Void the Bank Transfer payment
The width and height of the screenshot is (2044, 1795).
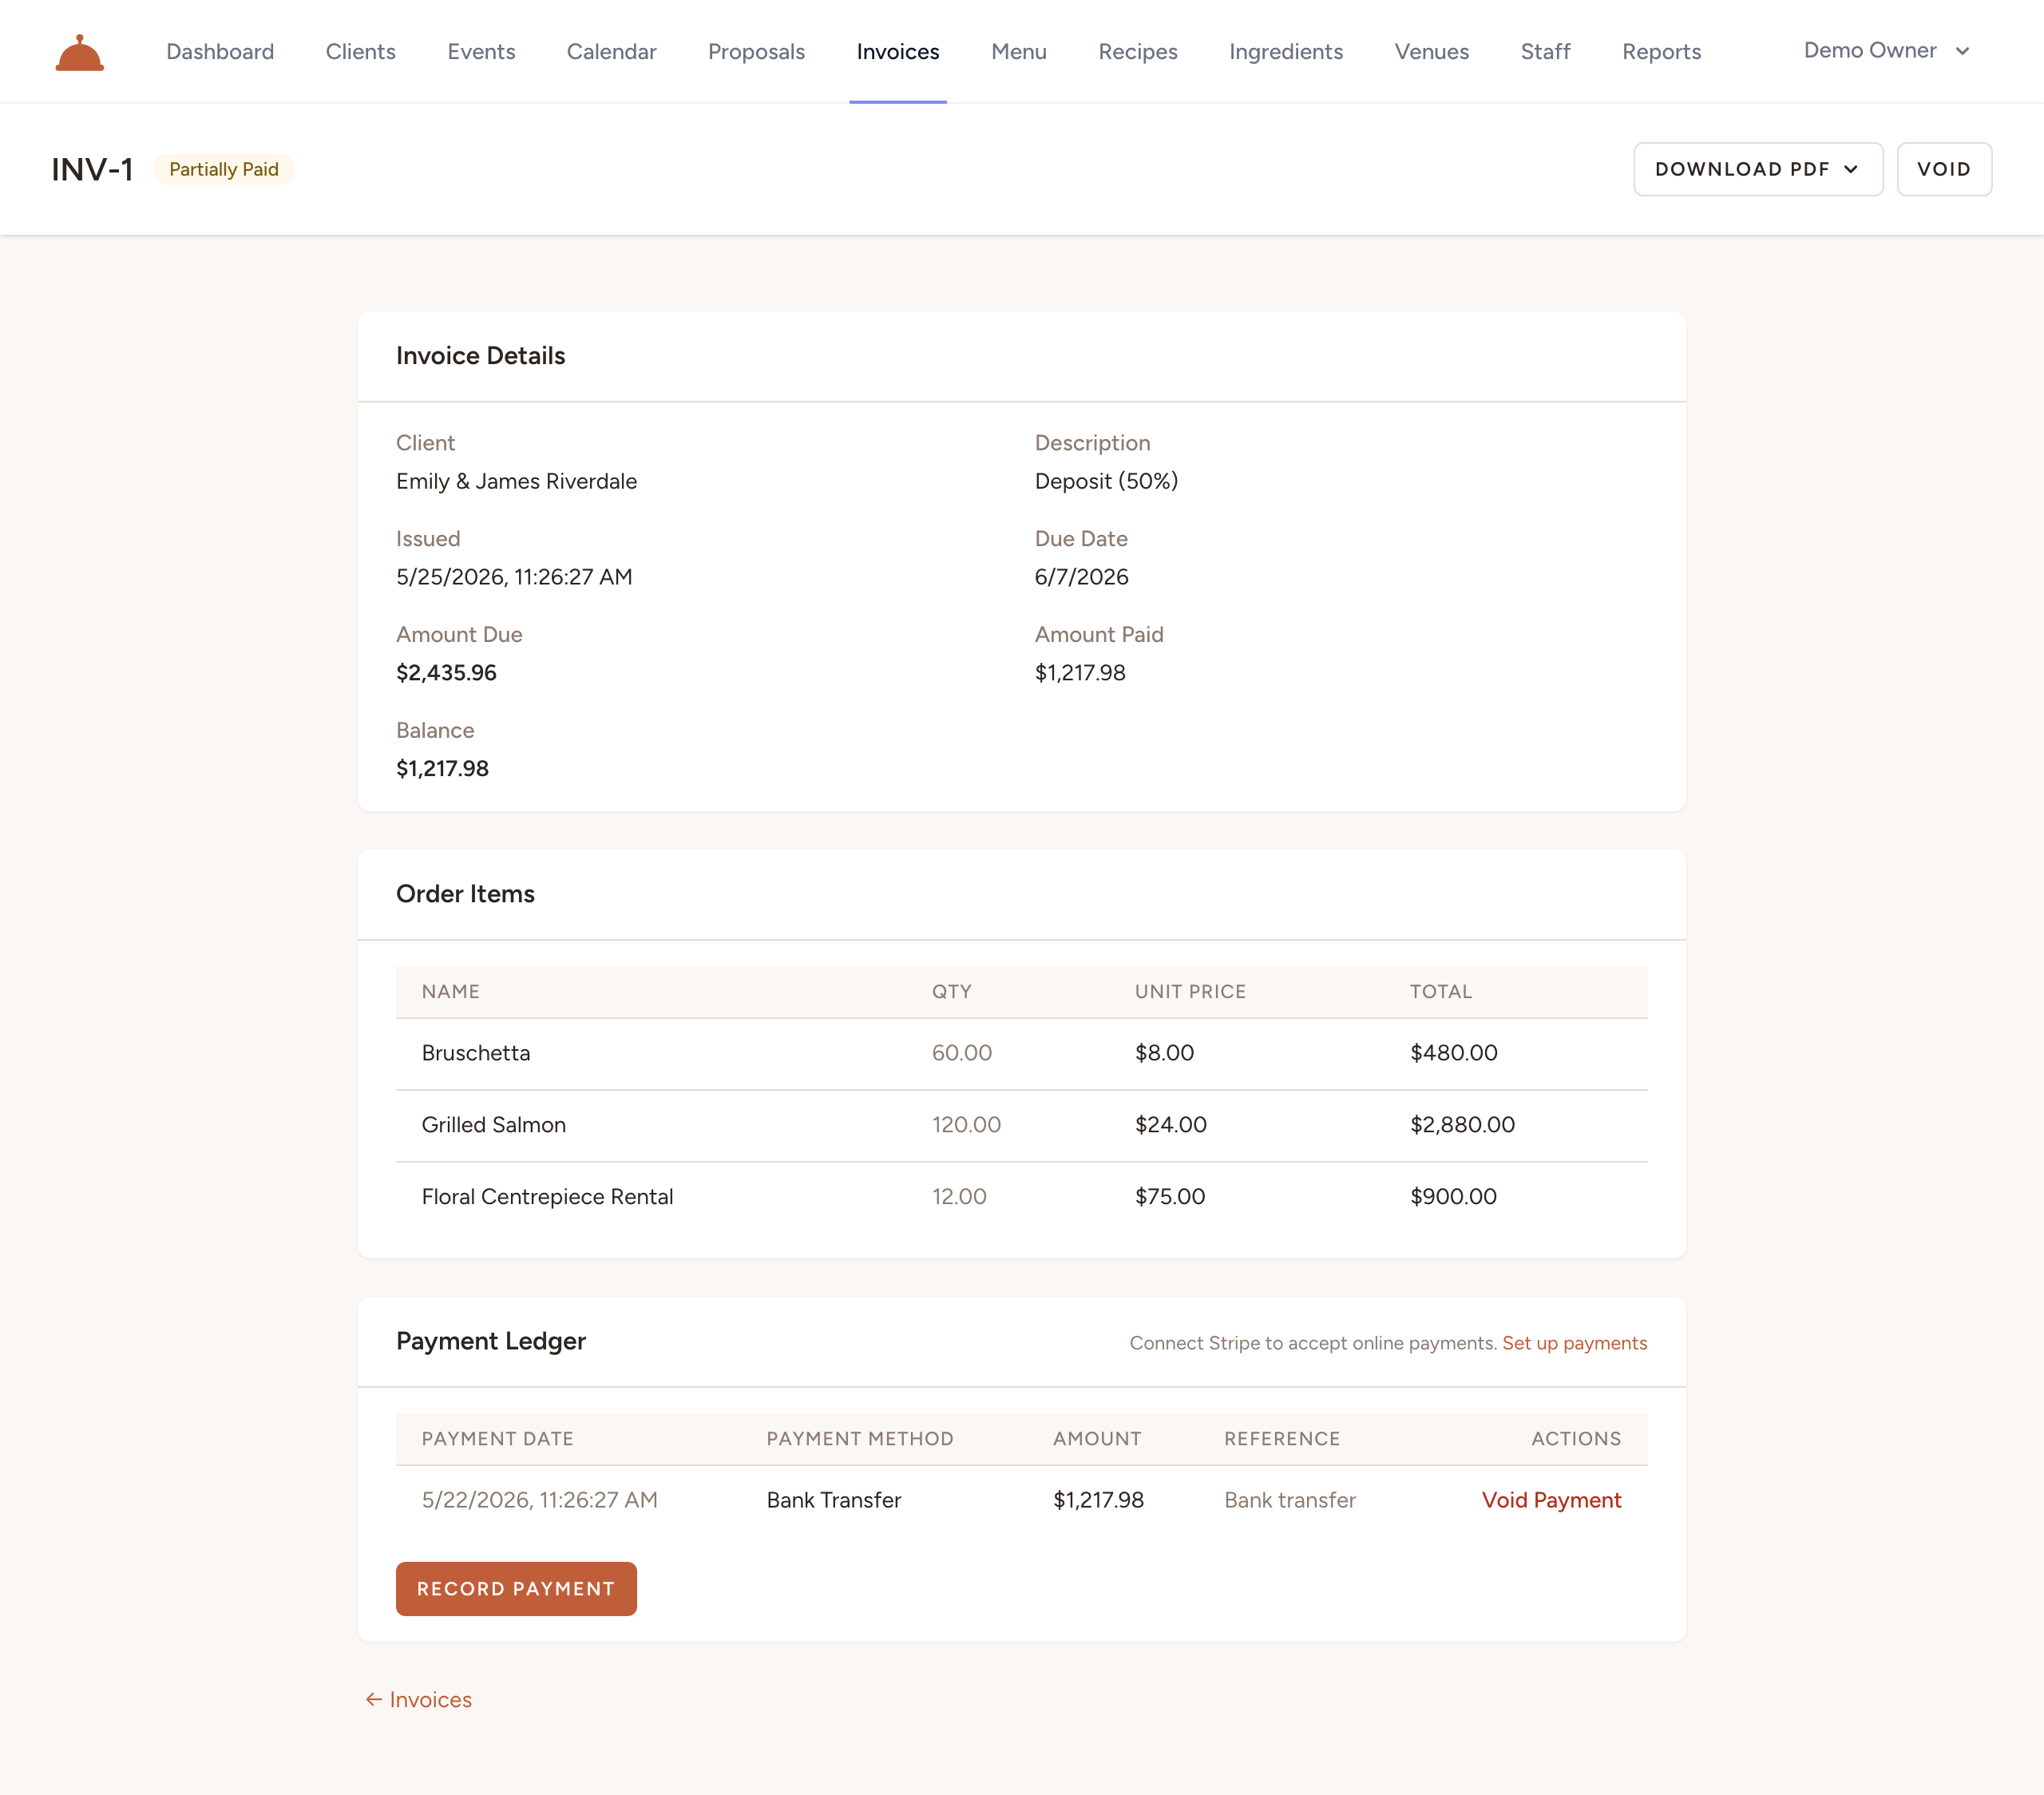pos(1551,1500)
